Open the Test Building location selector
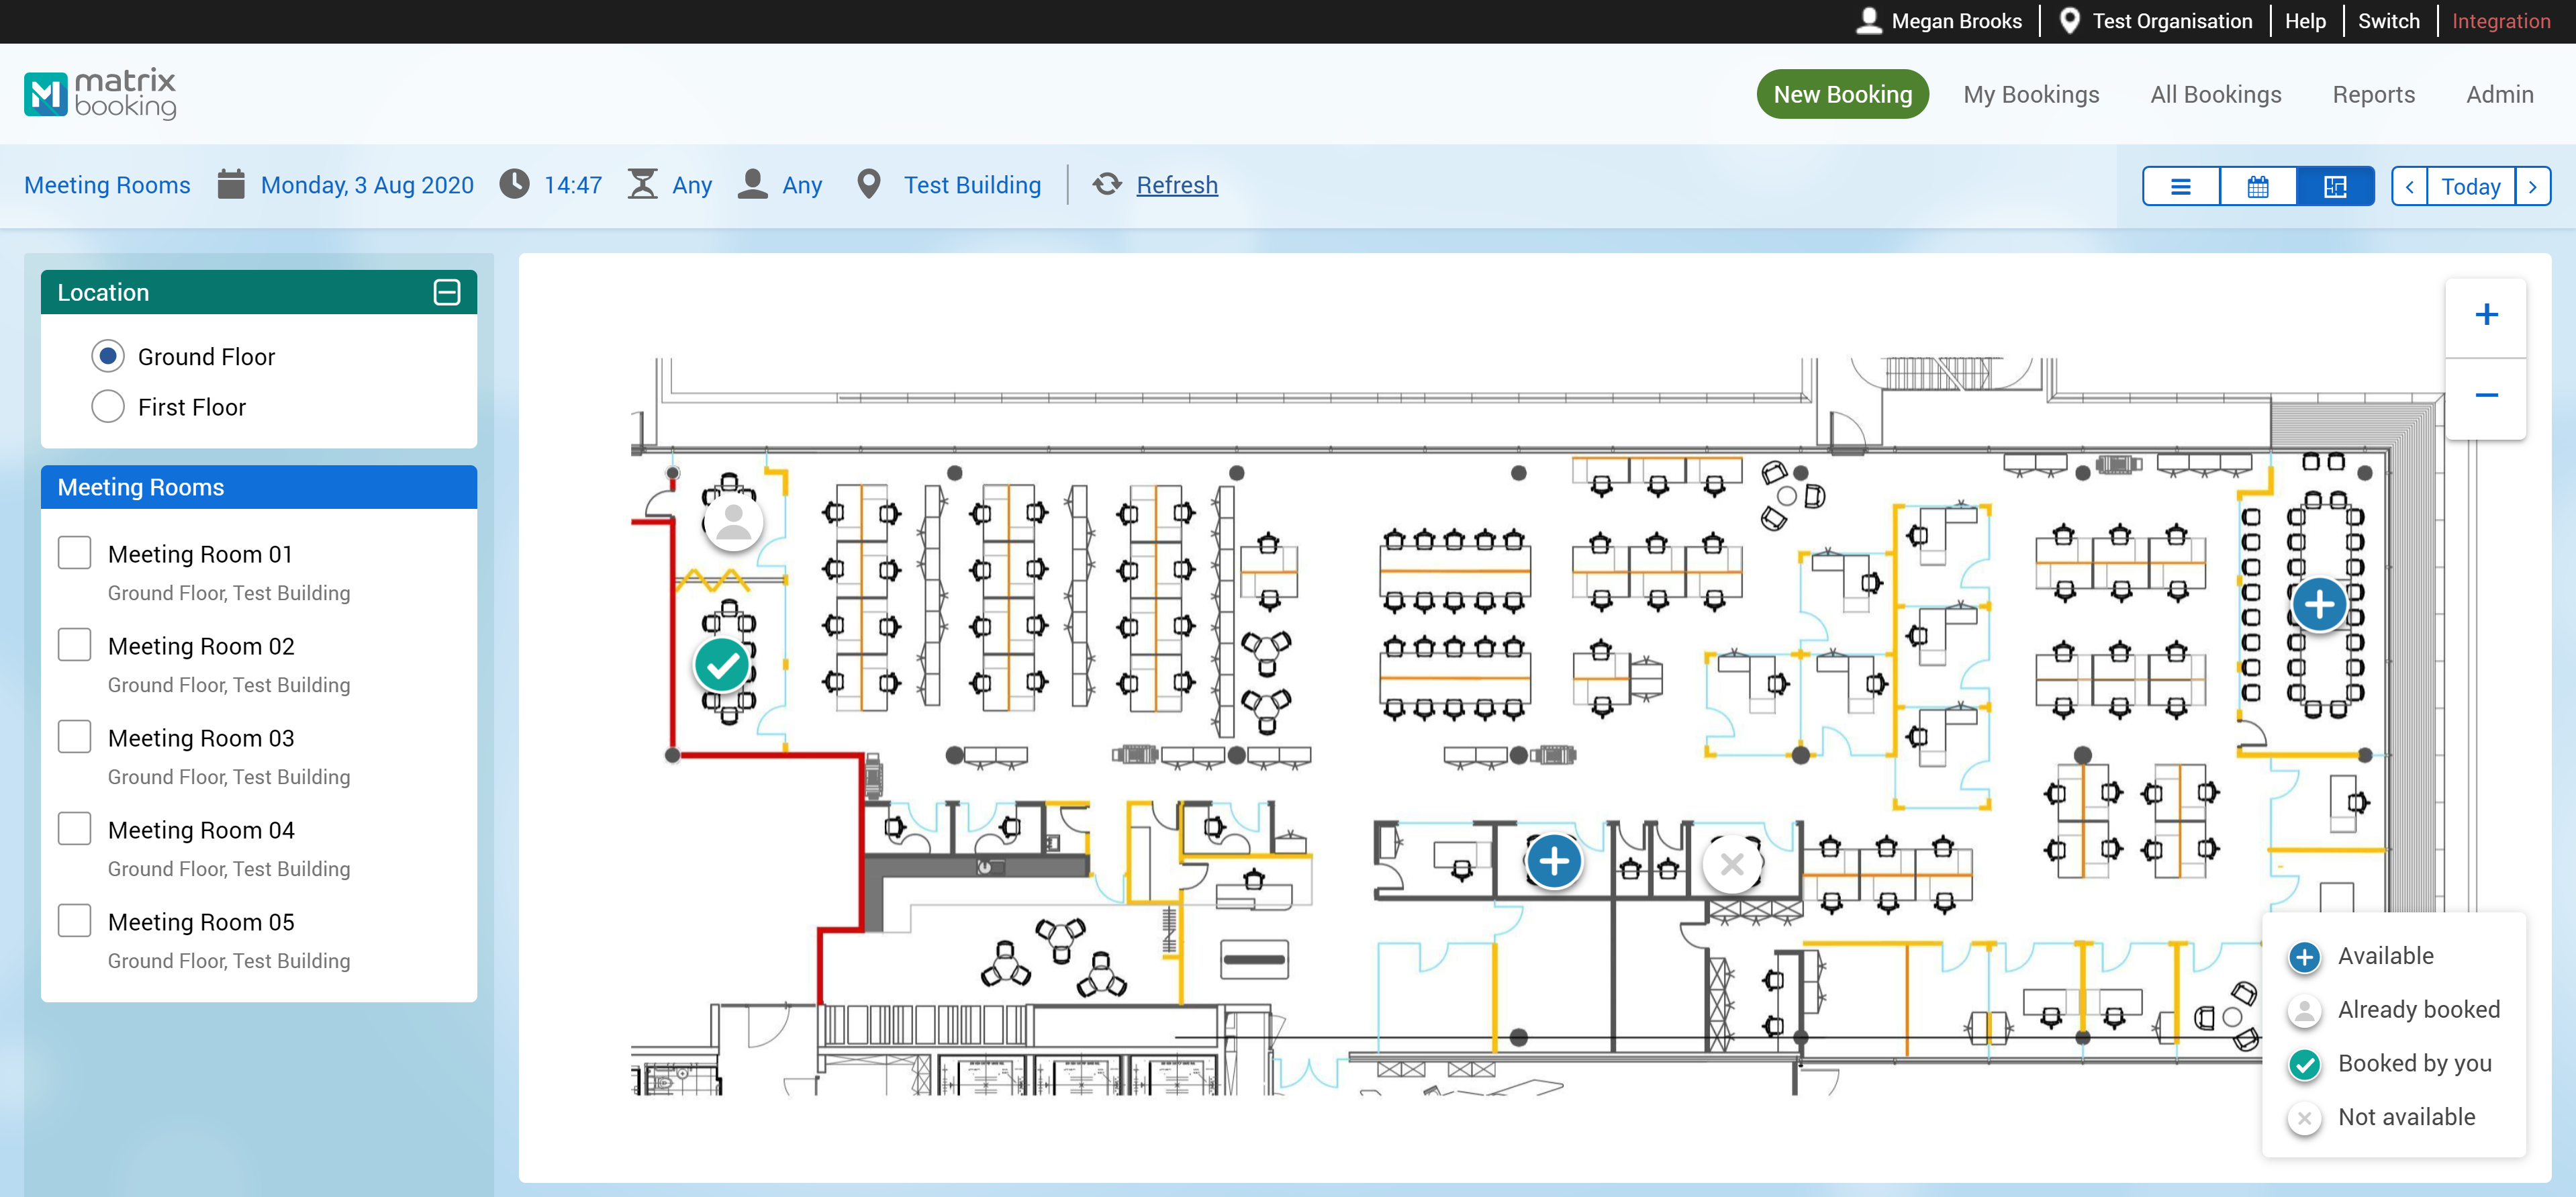Viewport: 2576px width, 1197px height. pyautogui.click(x=971, y=185)
